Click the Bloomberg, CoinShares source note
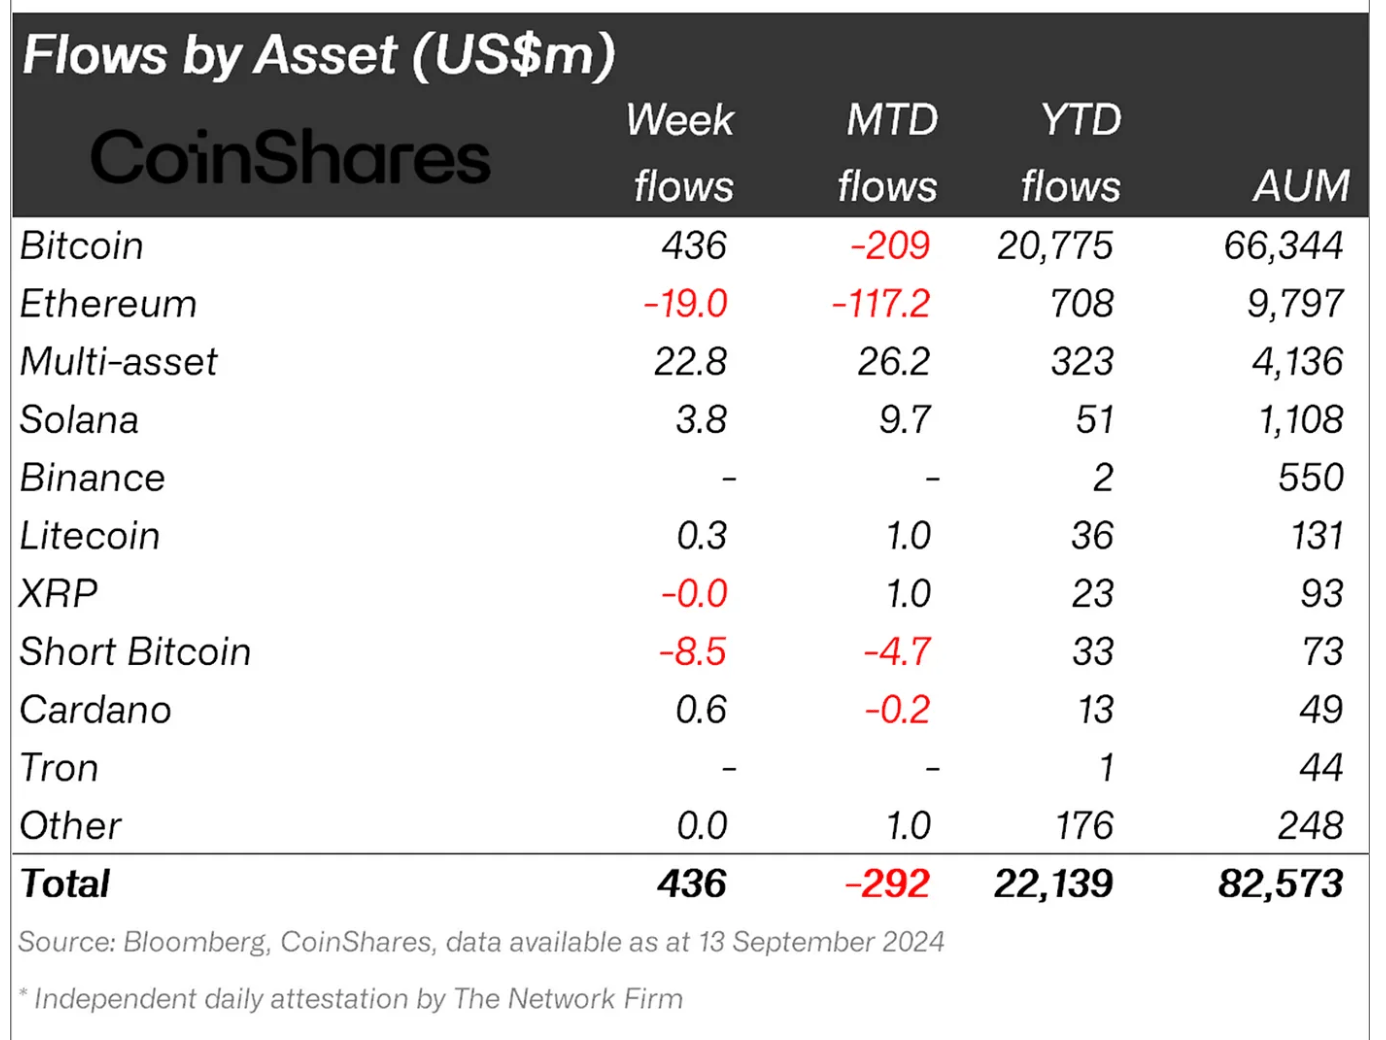Screen dimensions: 1386x1040 [481, 942]
